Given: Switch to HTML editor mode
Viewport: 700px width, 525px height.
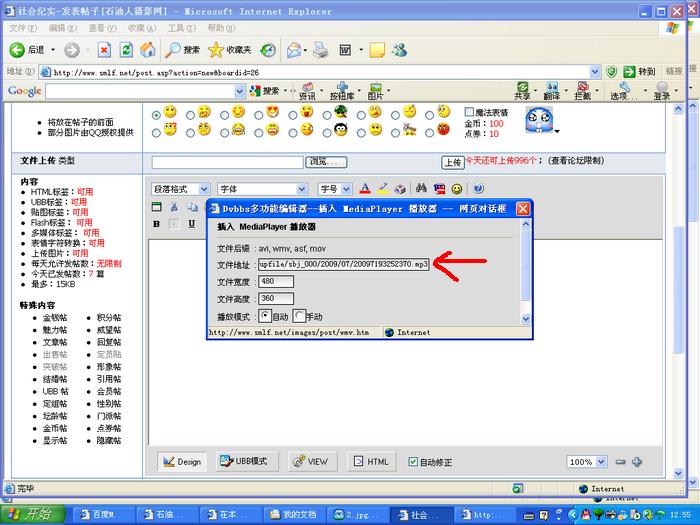Looking at the screenshot, I should tap(372, 461).
